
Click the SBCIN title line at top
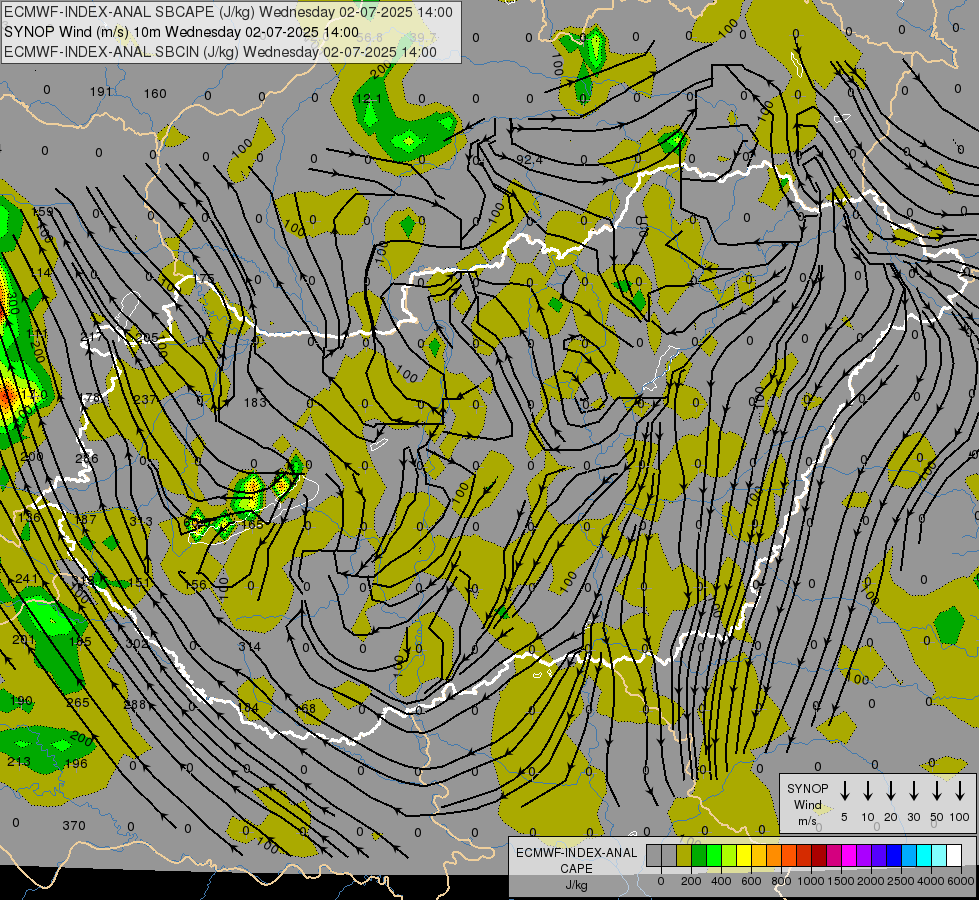(x=220, y=52)
